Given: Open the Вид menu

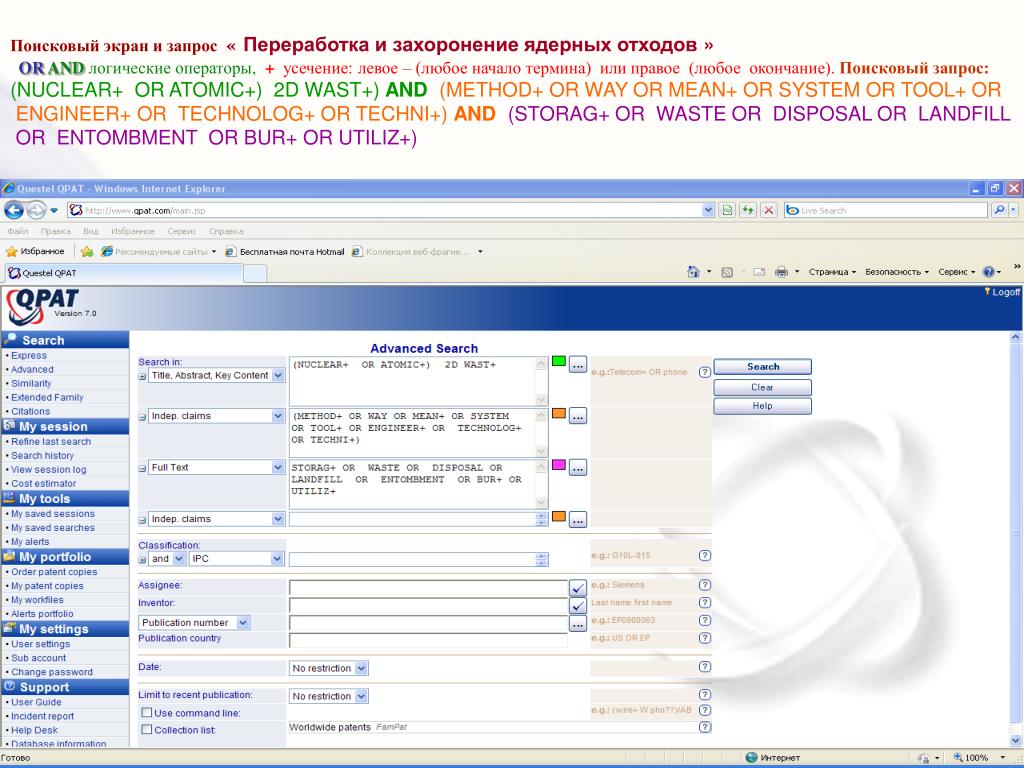Looking at the screenshot, I should point(91,231).
